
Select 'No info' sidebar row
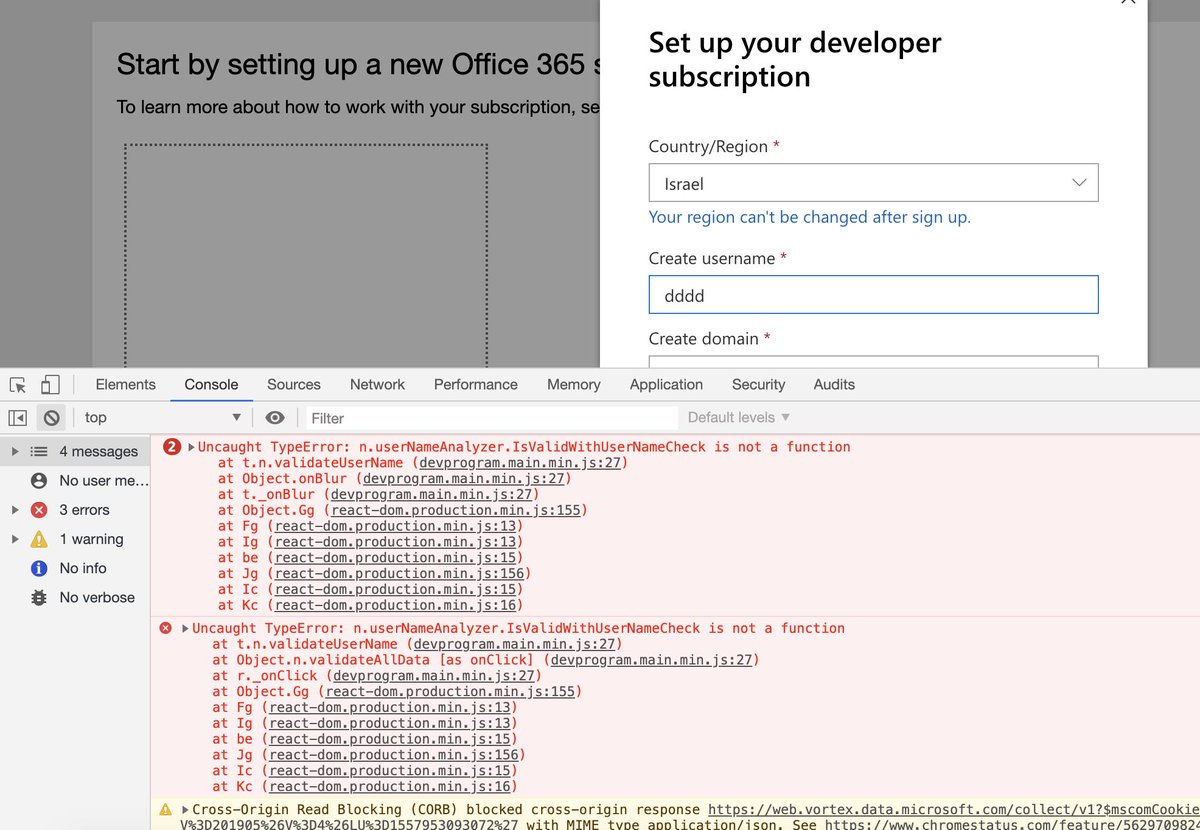point(75,568)
